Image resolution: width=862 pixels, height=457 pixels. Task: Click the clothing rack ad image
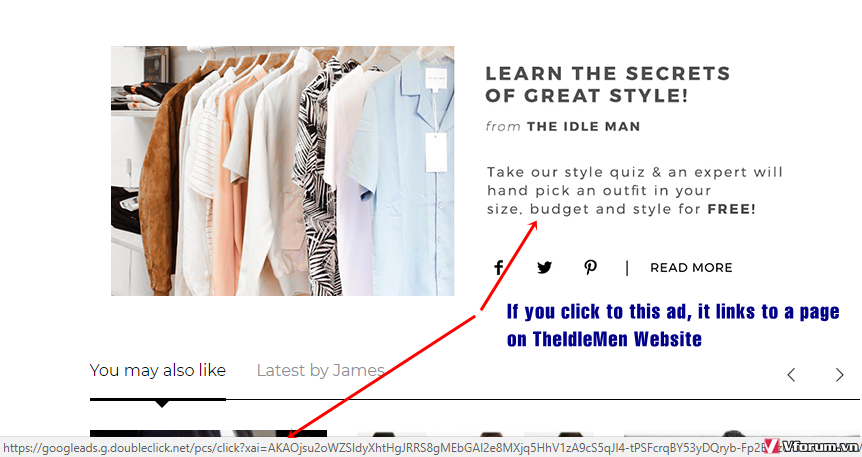tap(283, 171)
